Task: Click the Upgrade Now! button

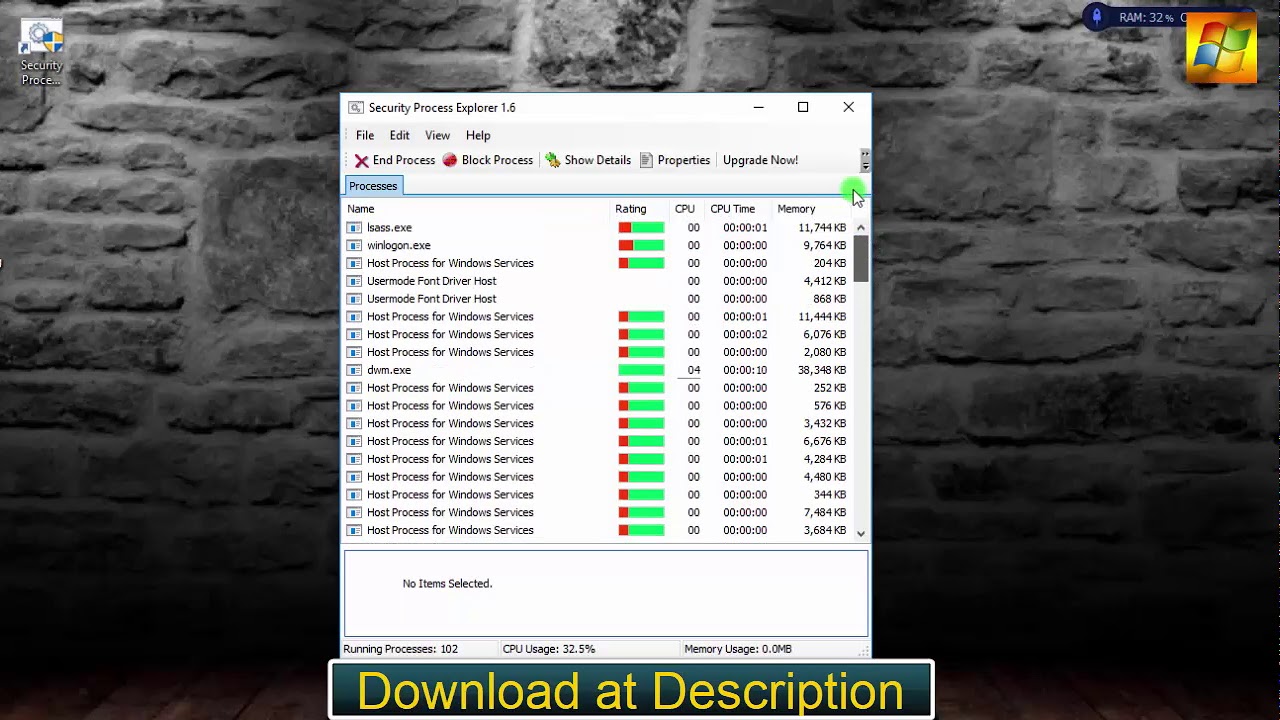Action: click(760, 160)
